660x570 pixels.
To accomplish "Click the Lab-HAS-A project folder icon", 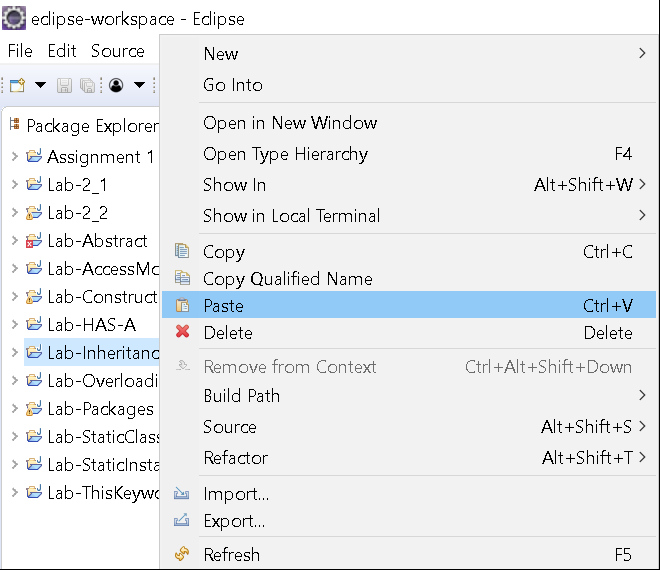I will click(x=34, y=324).
